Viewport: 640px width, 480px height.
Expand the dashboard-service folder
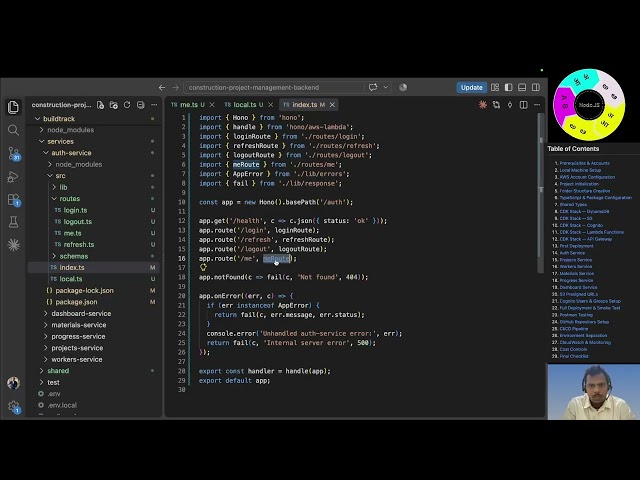46,313
